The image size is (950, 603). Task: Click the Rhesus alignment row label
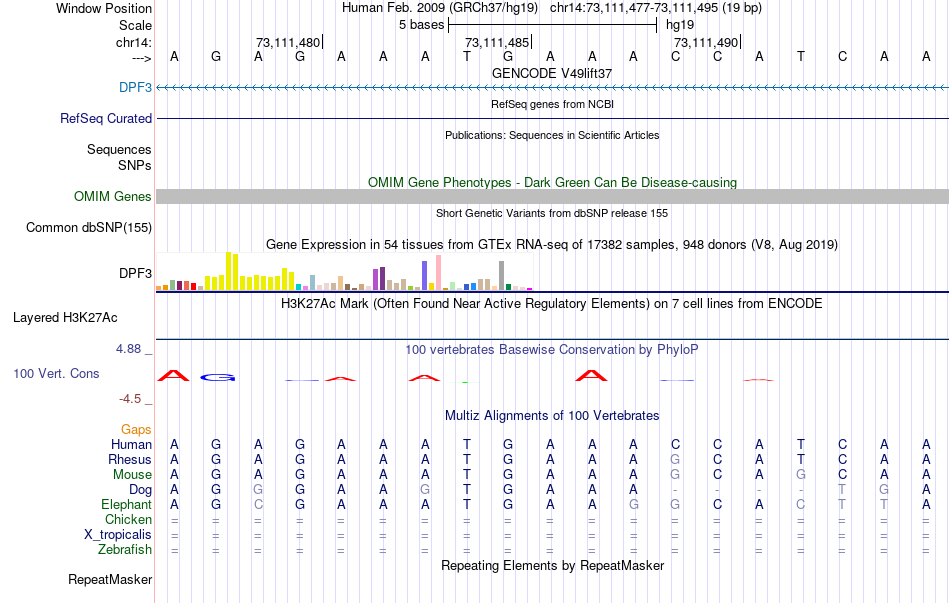click(130, 460)
